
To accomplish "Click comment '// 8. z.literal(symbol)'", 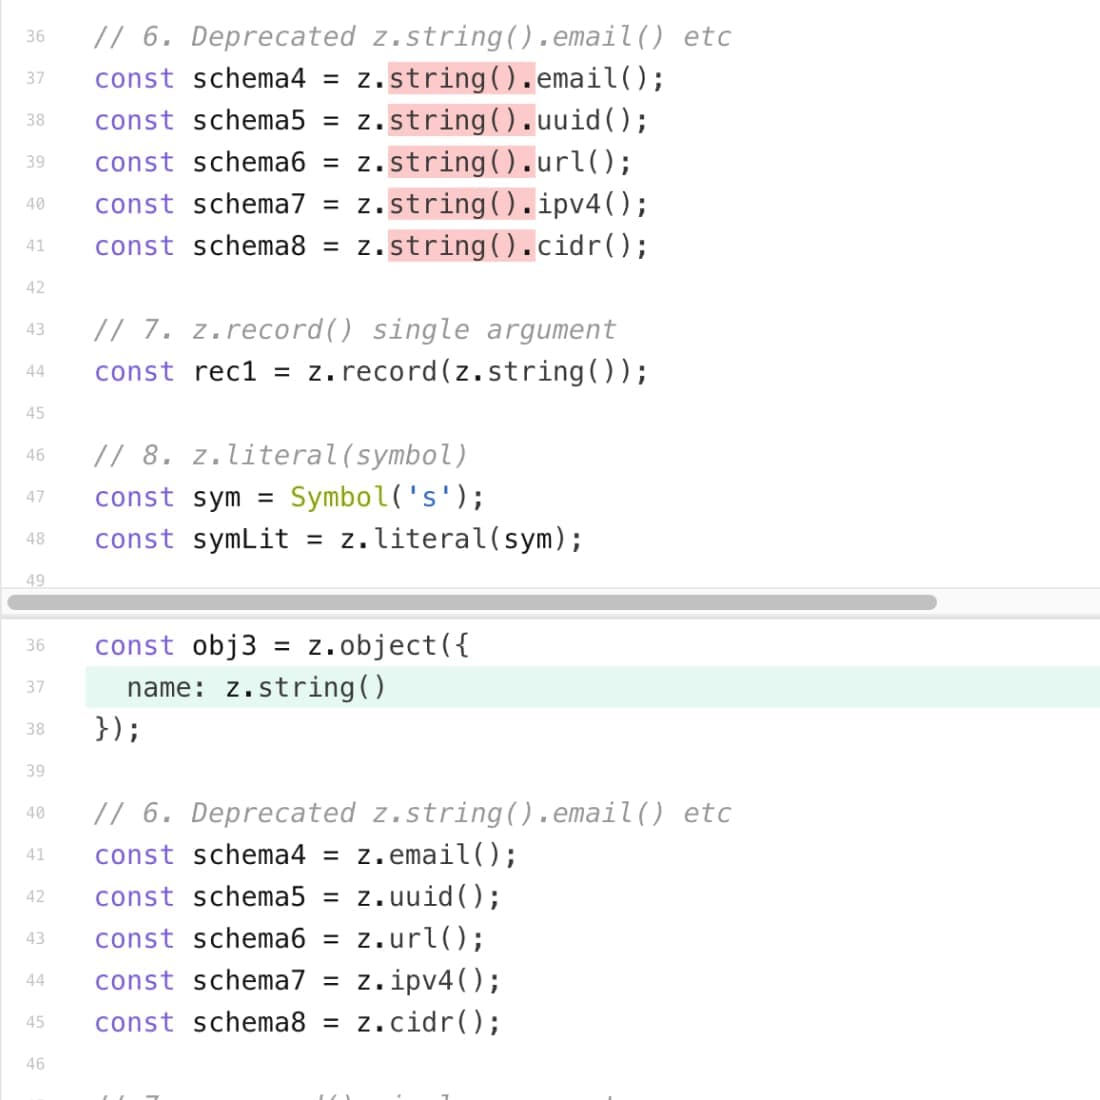I will [281, 455].
